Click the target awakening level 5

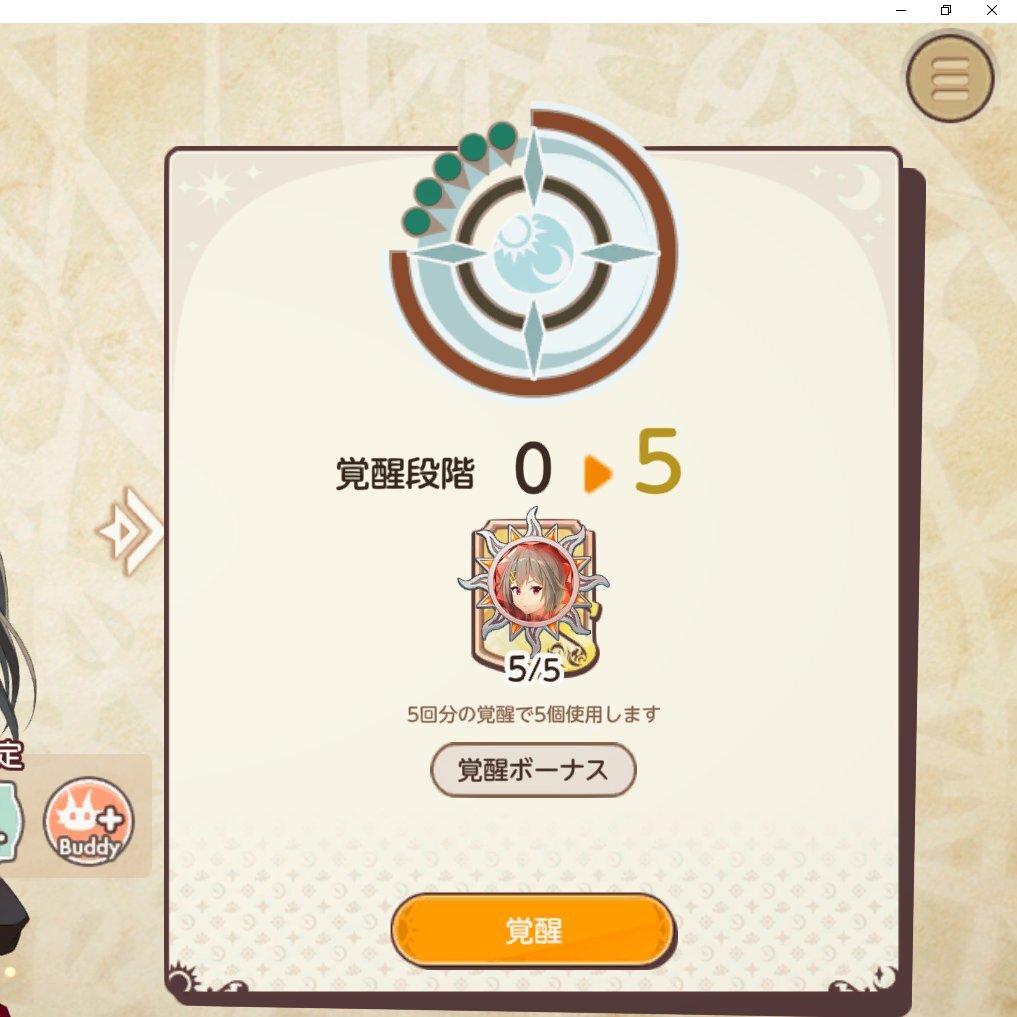tap(658, 461)
